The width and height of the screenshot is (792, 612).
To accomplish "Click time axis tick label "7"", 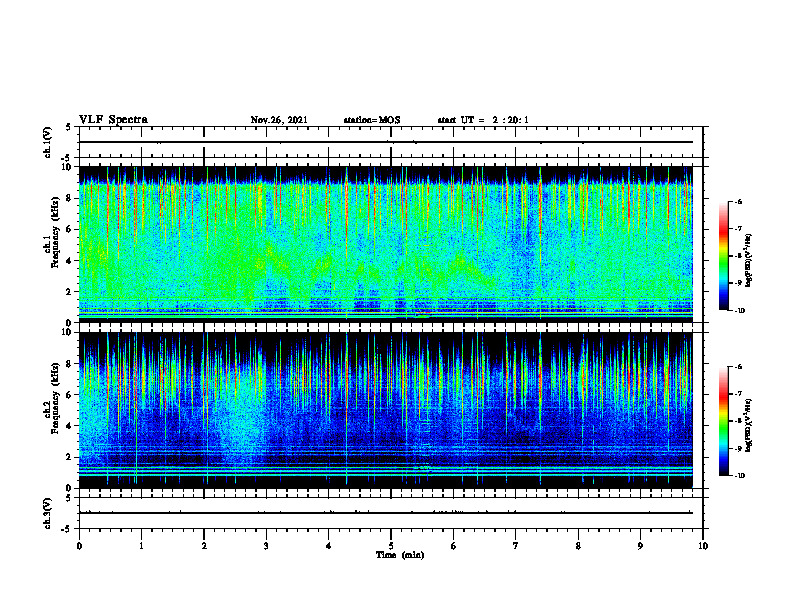I will pos(516,546).
